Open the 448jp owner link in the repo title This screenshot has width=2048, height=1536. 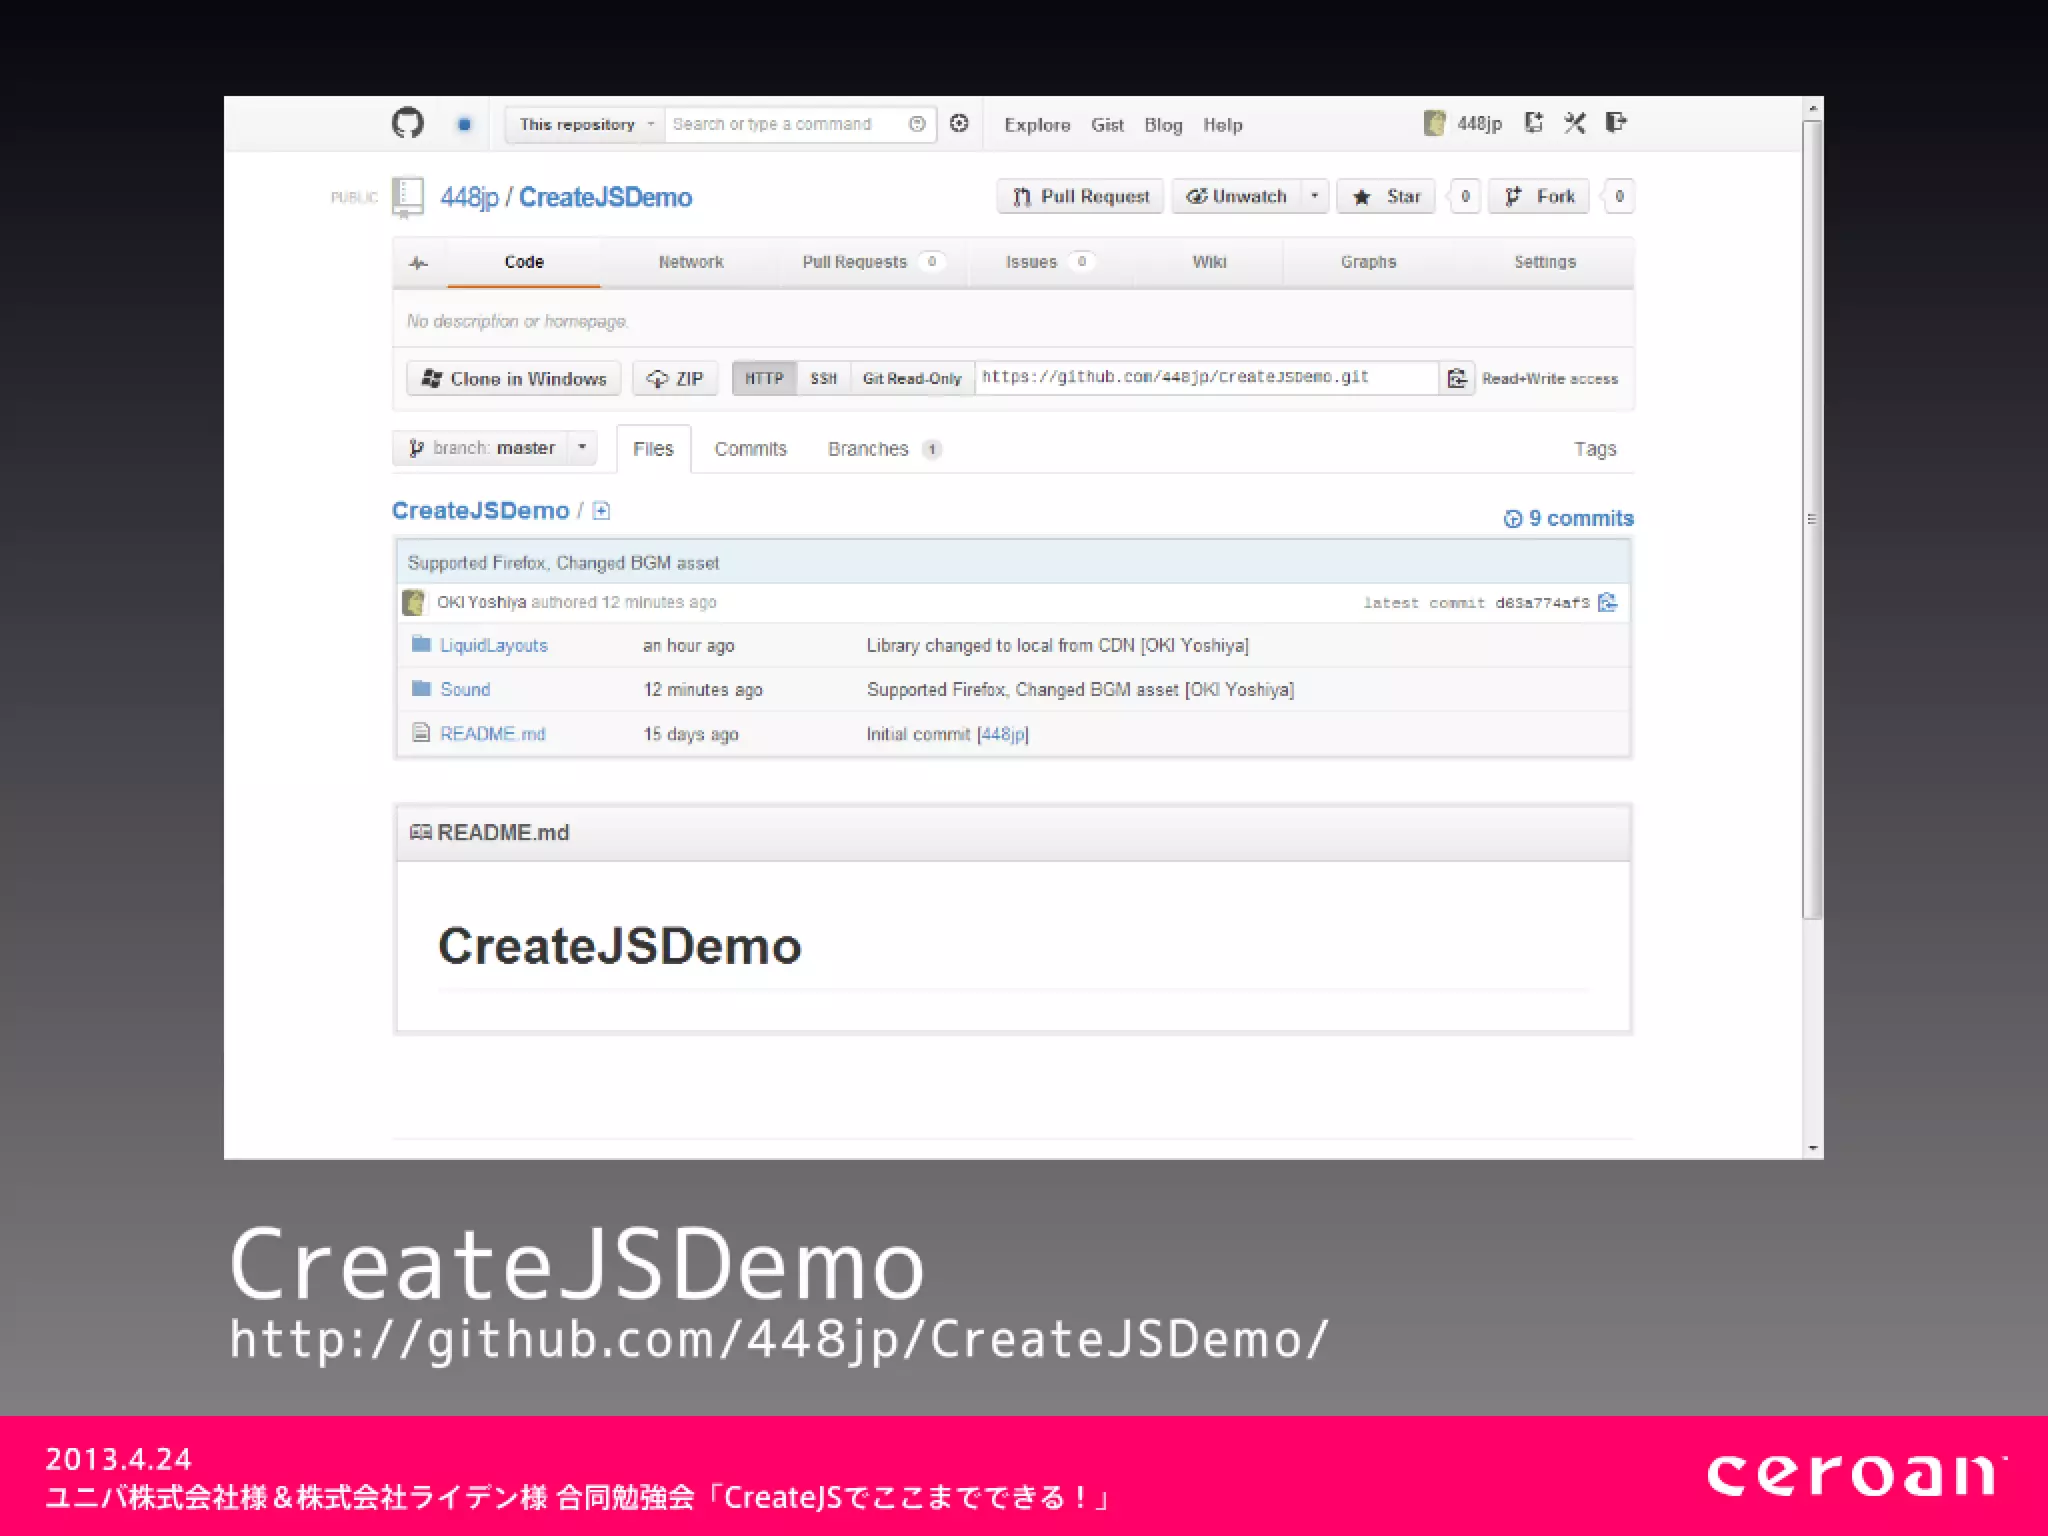click(x=469, y=197)
